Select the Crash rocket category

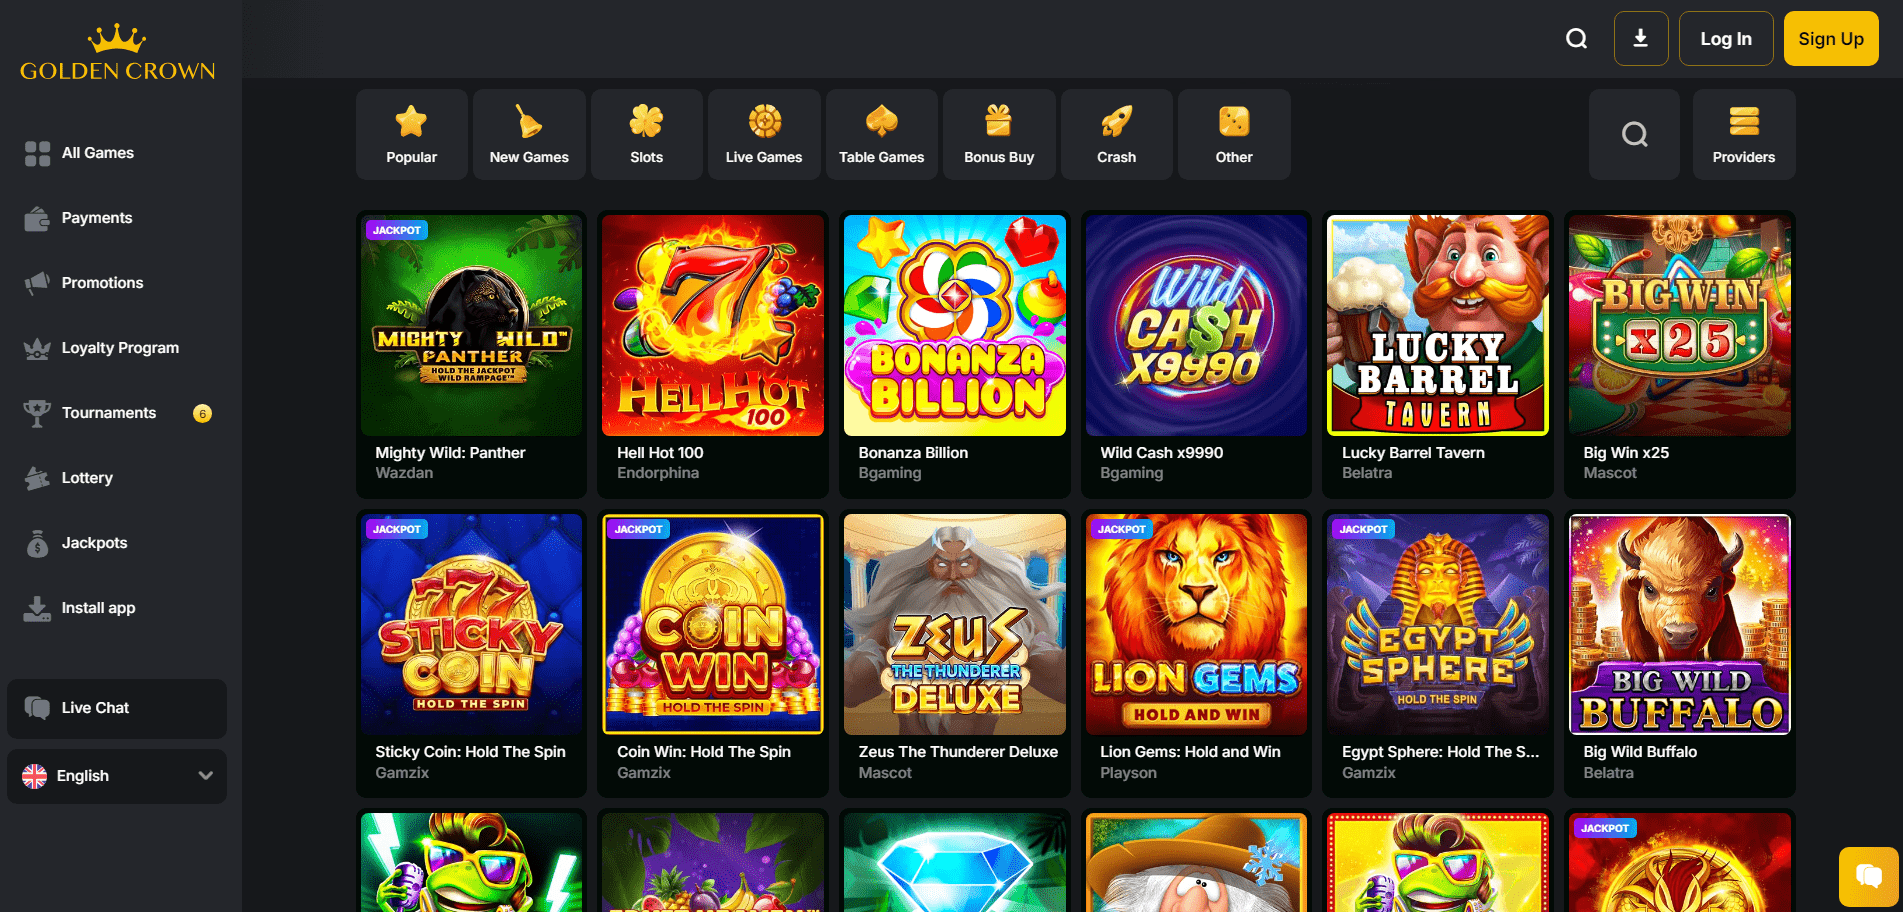(1116, 134)
